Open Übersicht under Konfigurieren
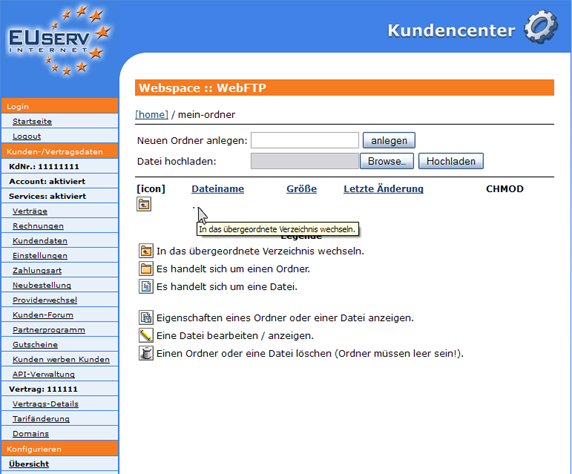 pos(29,464)
